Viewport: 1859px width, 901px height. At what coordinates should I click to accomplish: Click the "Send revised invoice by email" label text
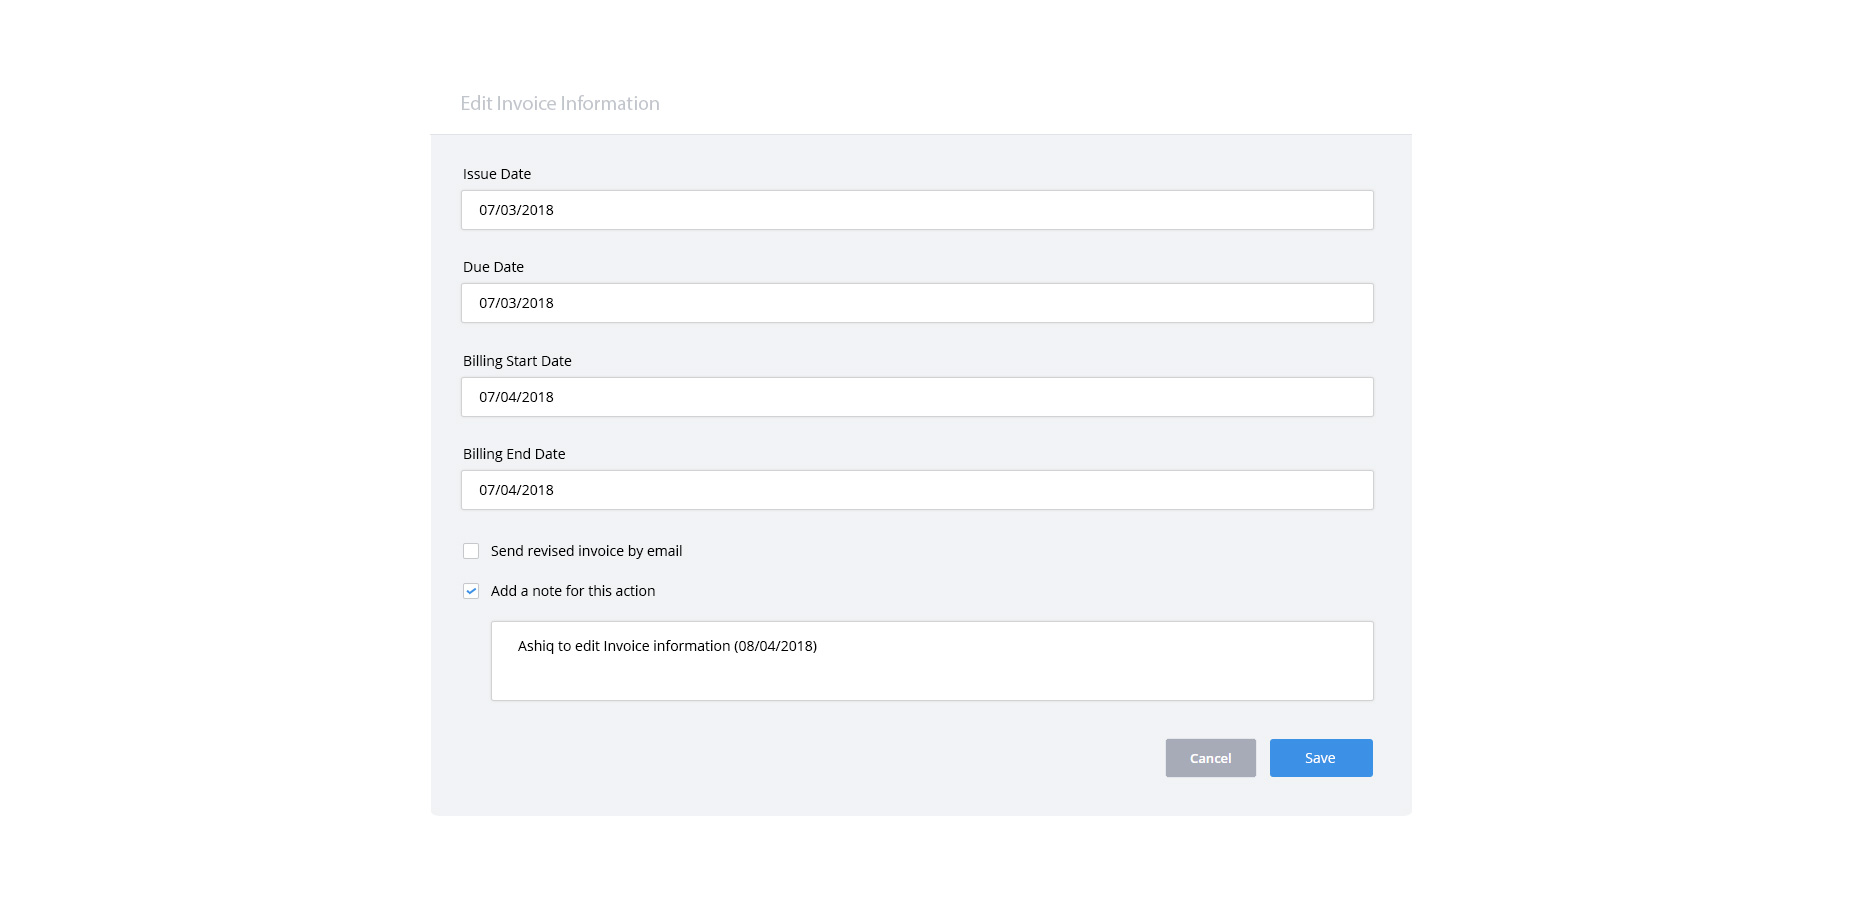click(586, 551)
